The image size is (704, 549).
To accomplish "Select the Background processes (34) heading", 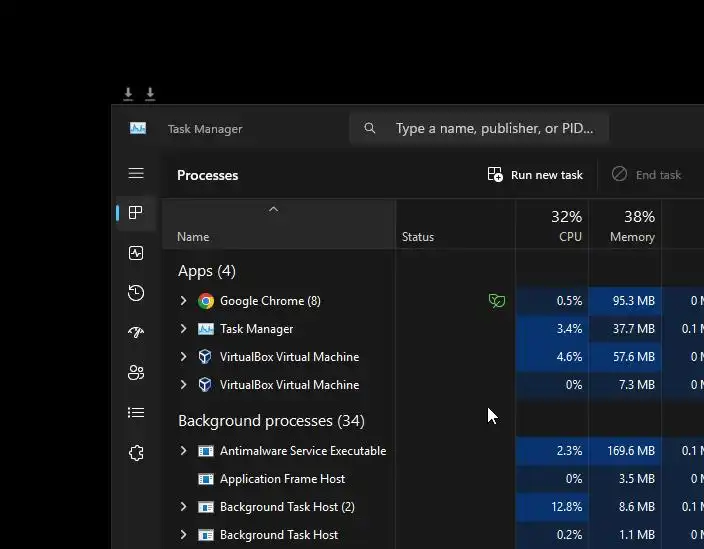I will [271, 421].
